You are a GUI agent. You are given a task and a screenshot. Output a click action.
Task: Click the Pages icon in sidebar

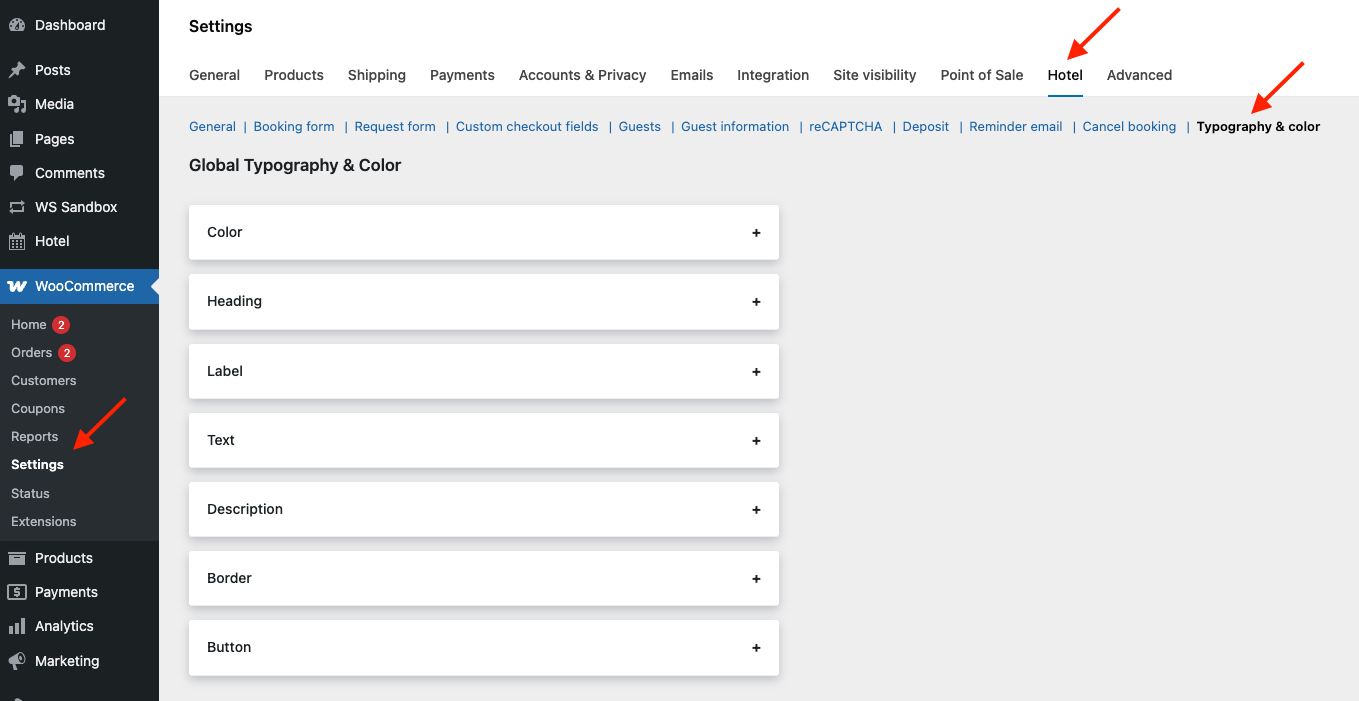click(x=17, y=139)
